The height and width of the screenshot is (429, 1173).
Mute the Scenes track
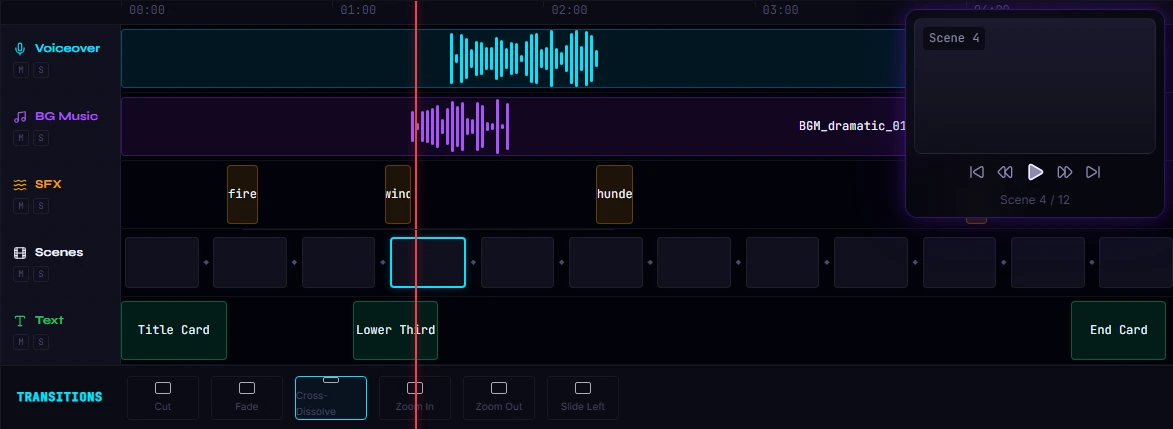[21, 274]
